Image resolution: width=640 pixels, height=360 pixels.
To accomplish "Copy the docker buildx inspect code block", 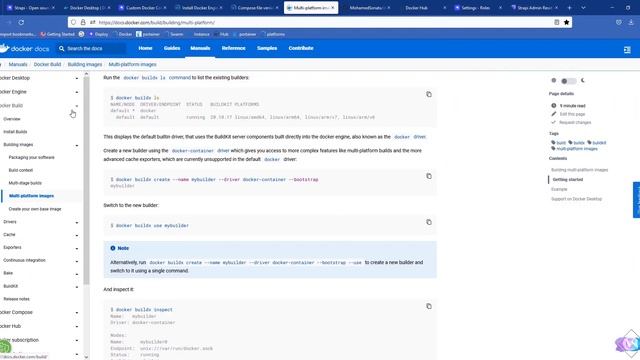I will pos(429,306).
